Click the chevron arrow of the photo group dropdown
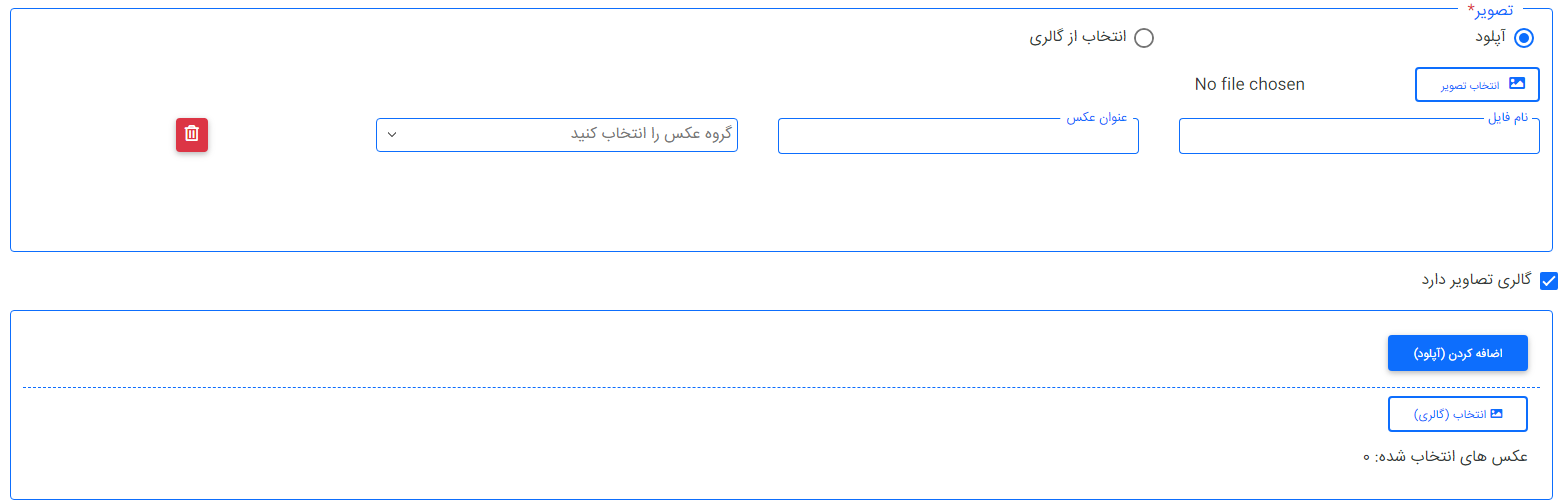 [392, 135]
